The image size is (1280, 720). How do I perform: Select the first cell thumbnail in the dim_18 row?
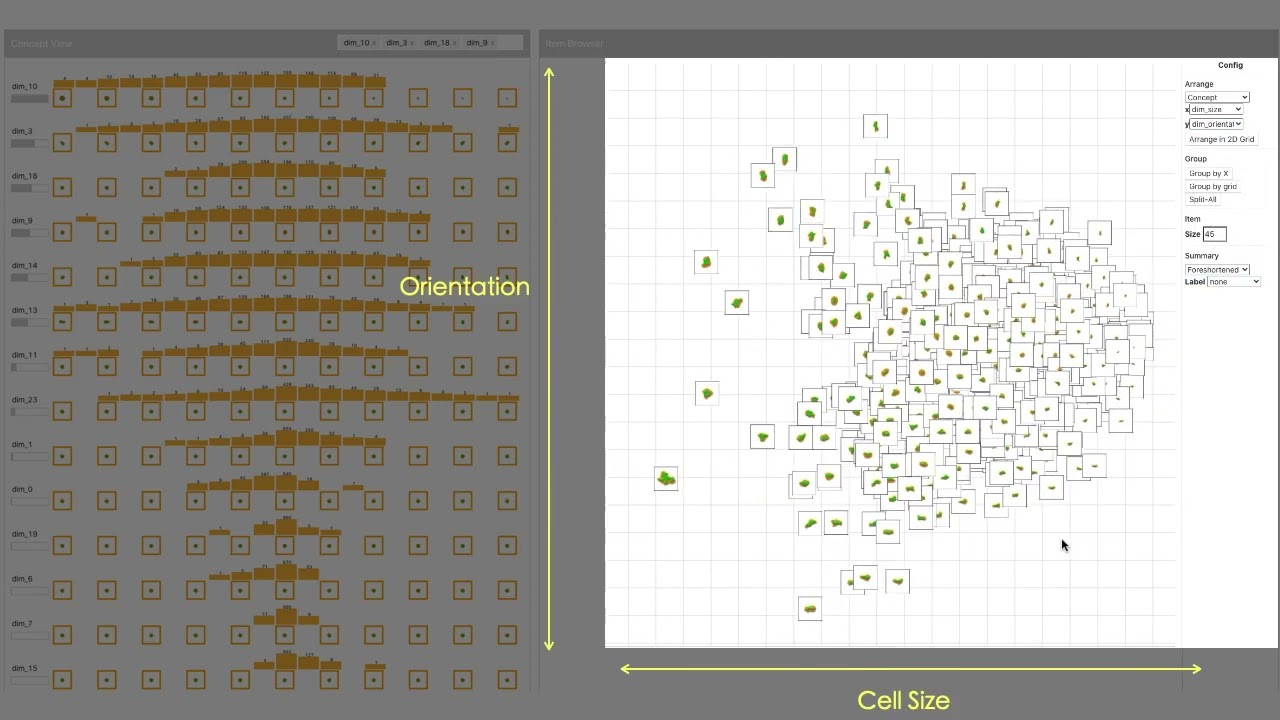click(62, 187)
